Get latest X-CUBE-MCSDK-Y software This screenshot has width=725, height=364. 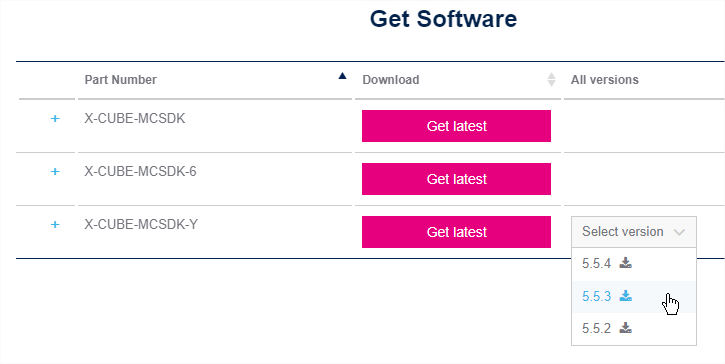456,232
